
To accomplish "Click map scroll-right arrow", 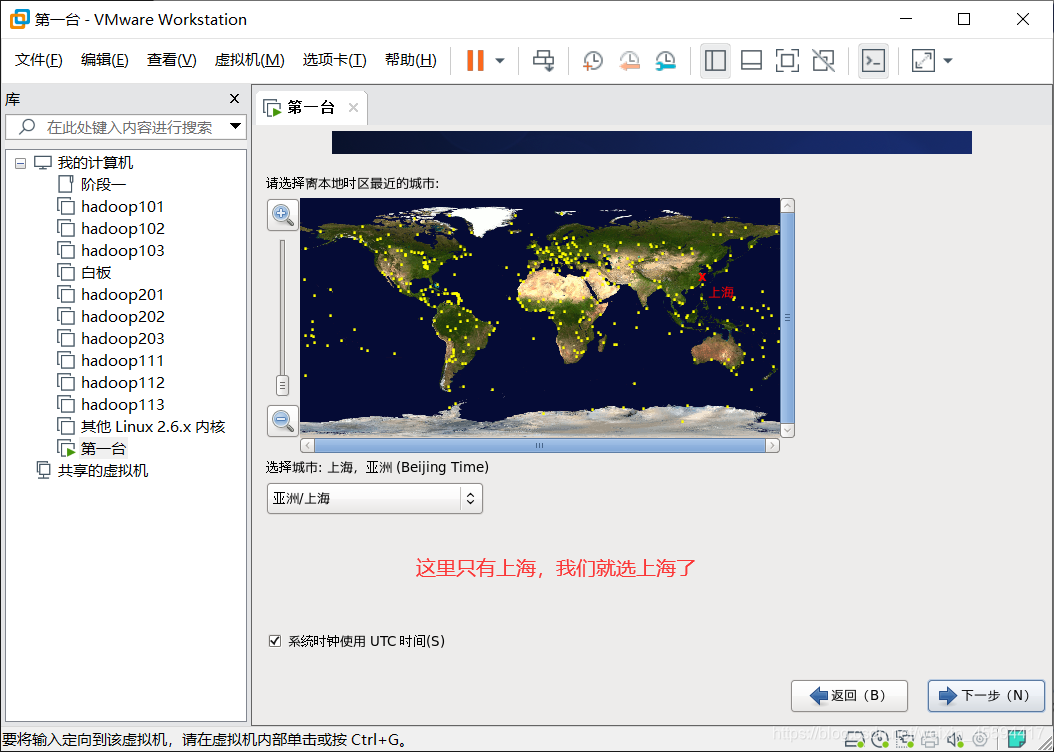I will [x=772, y=445].
